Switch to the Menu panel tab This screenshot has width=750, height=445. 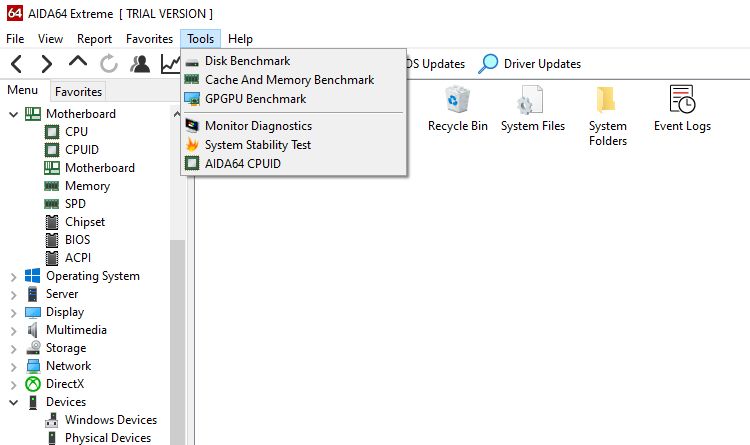[22, 90]
